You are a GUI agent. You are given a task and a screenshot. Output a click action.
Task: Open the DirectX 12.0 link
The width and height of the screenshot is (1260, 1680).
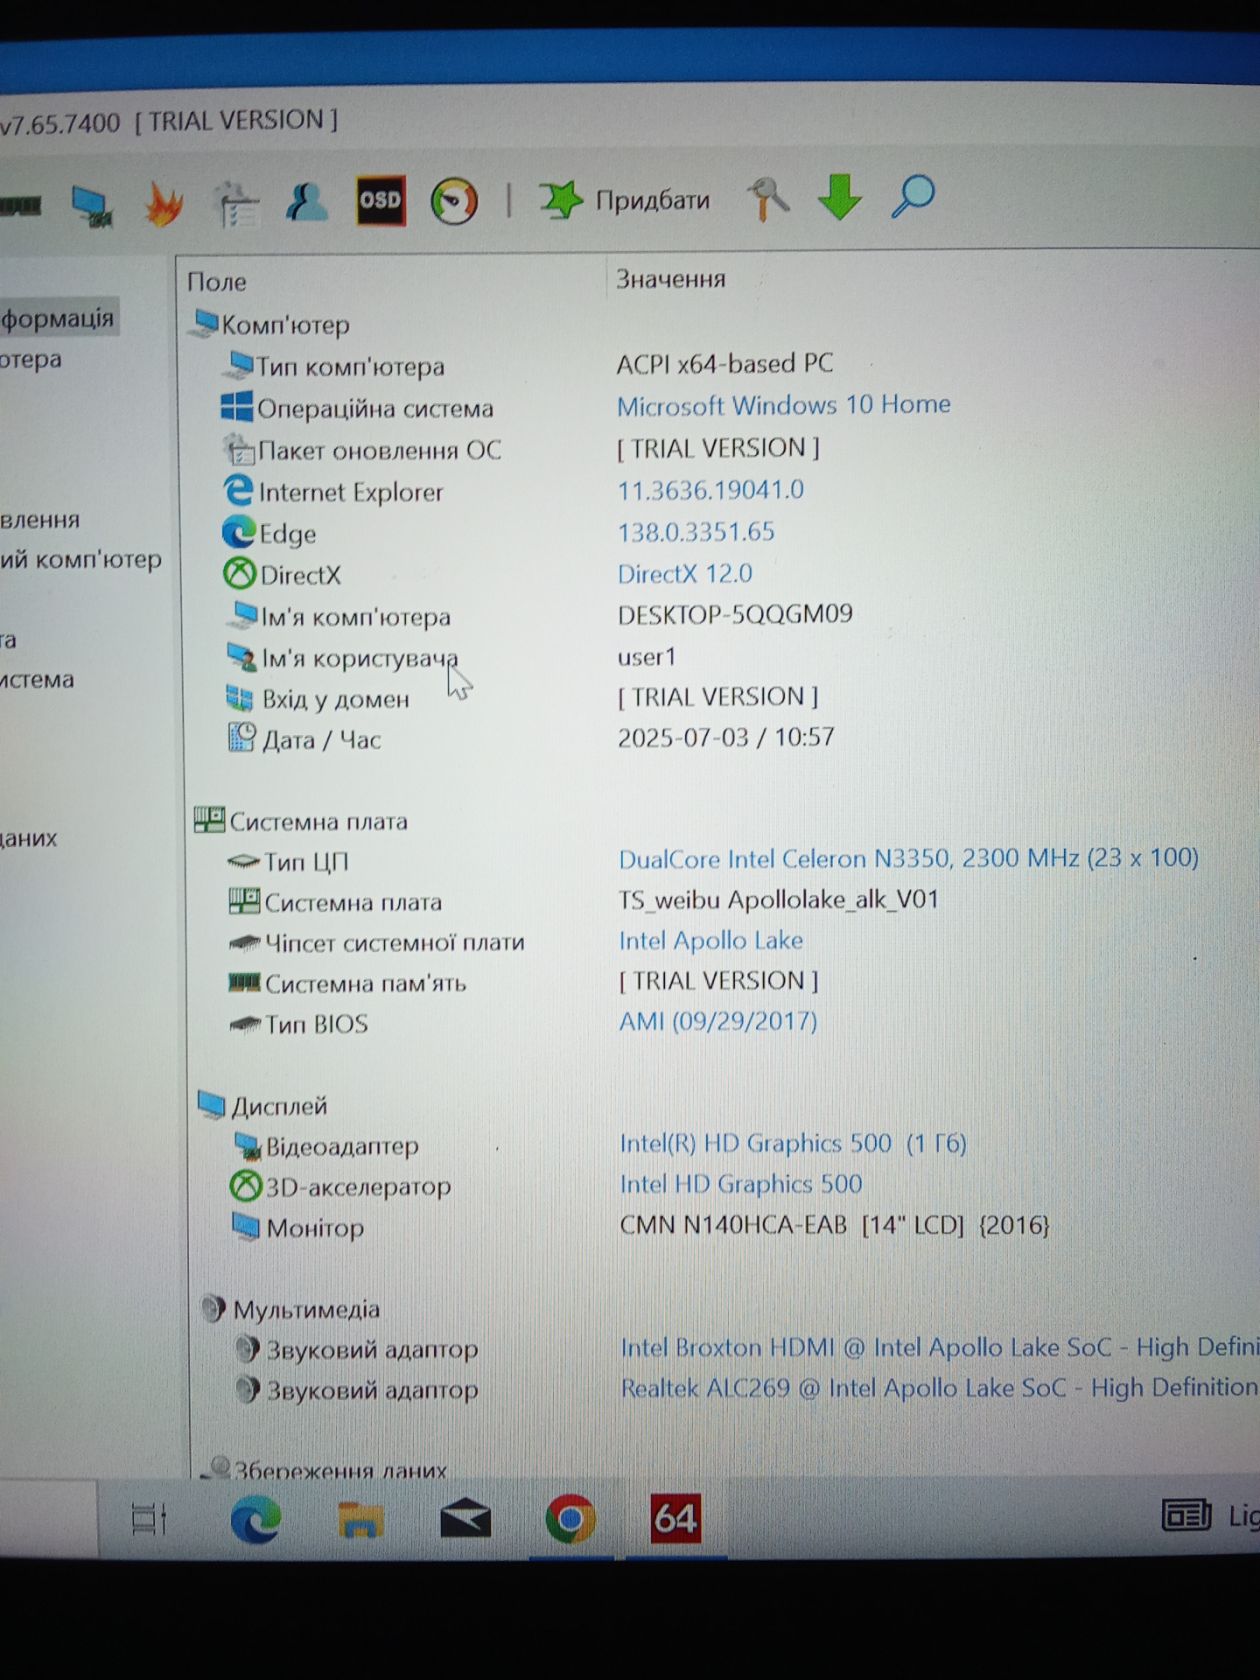coord(684,574)
